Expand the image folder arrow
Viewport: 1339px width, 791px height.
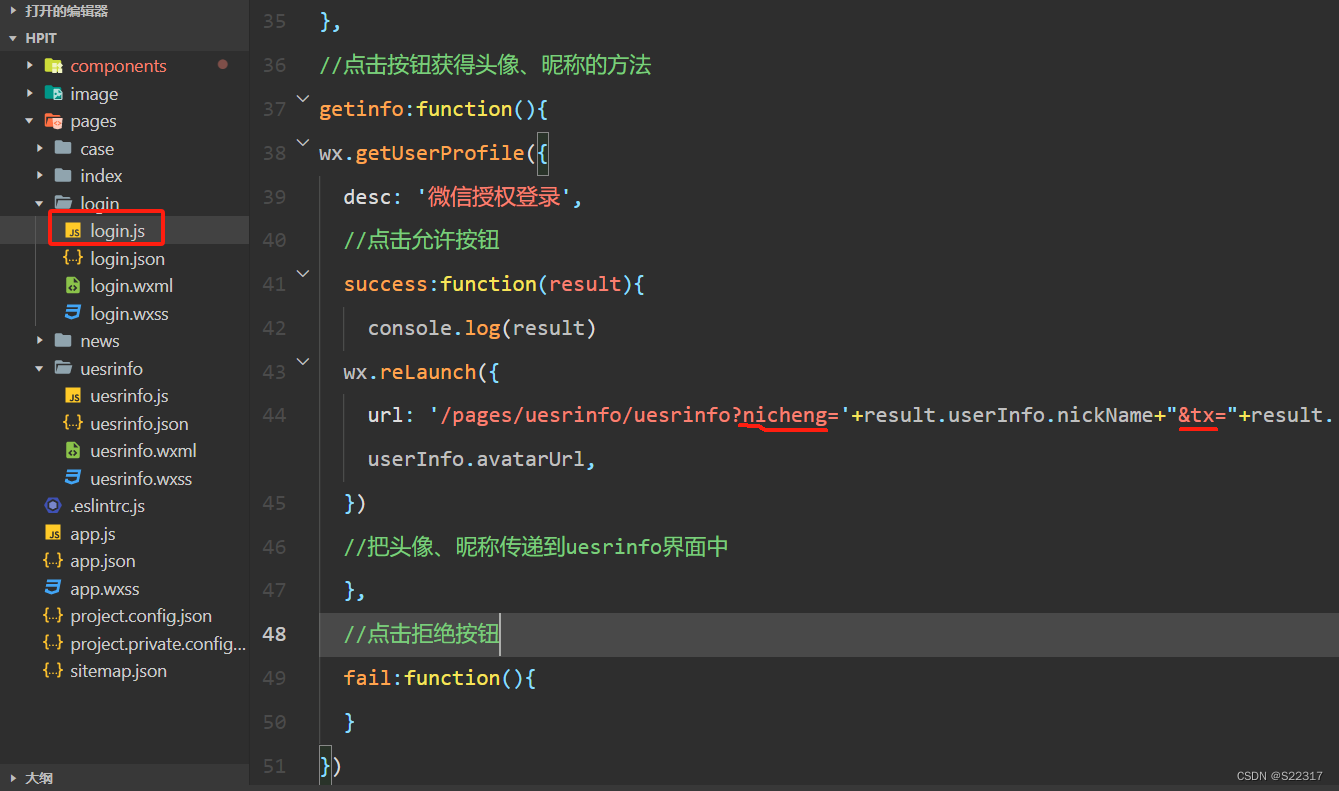30,94
